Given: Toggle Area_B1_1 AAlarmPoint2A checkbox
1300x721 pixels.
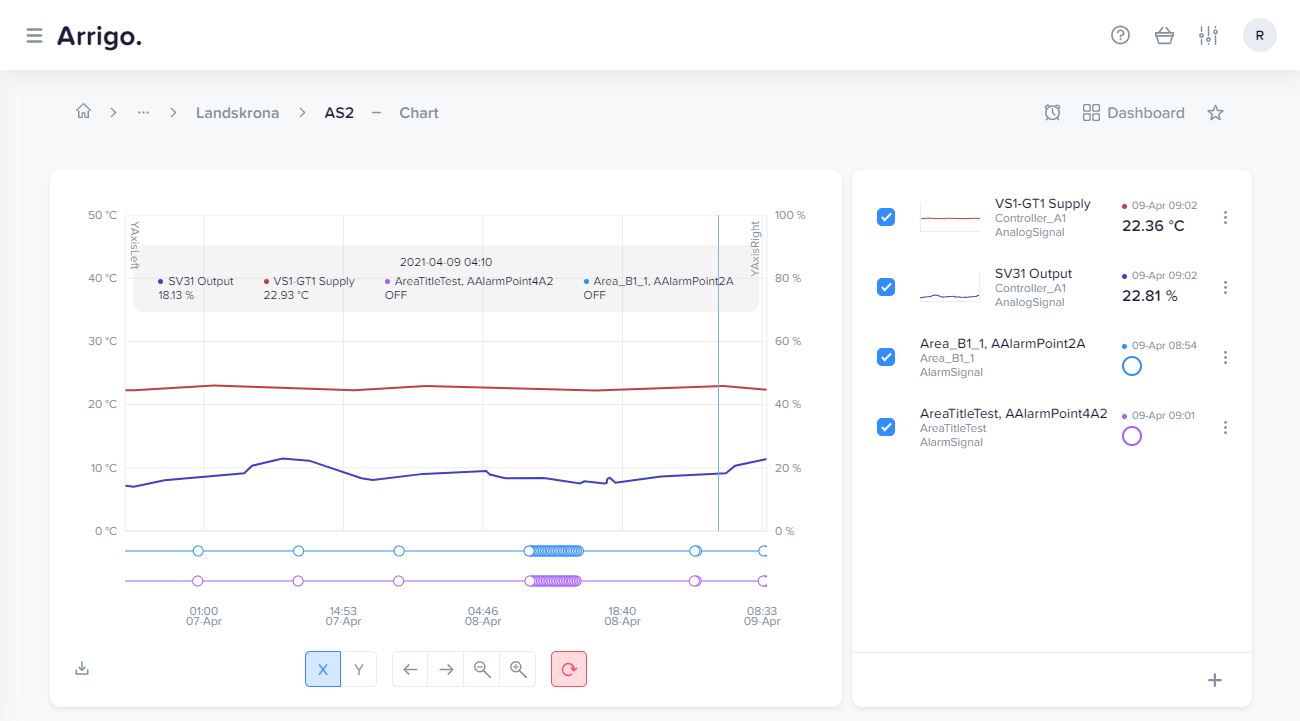Looking at the screenshot, I should tap(886, 357).
